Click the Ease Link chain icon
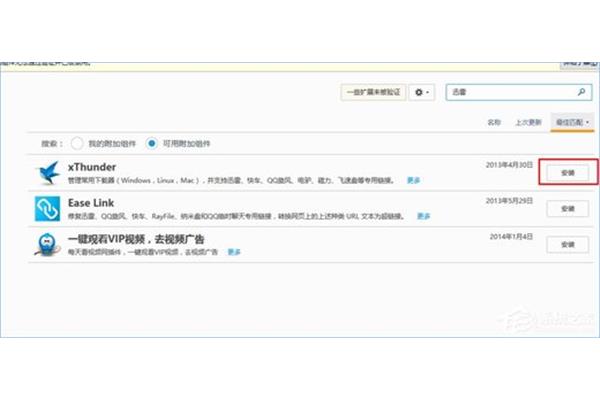Viewport: 600px width, 400px height. [x=47, y=209]
